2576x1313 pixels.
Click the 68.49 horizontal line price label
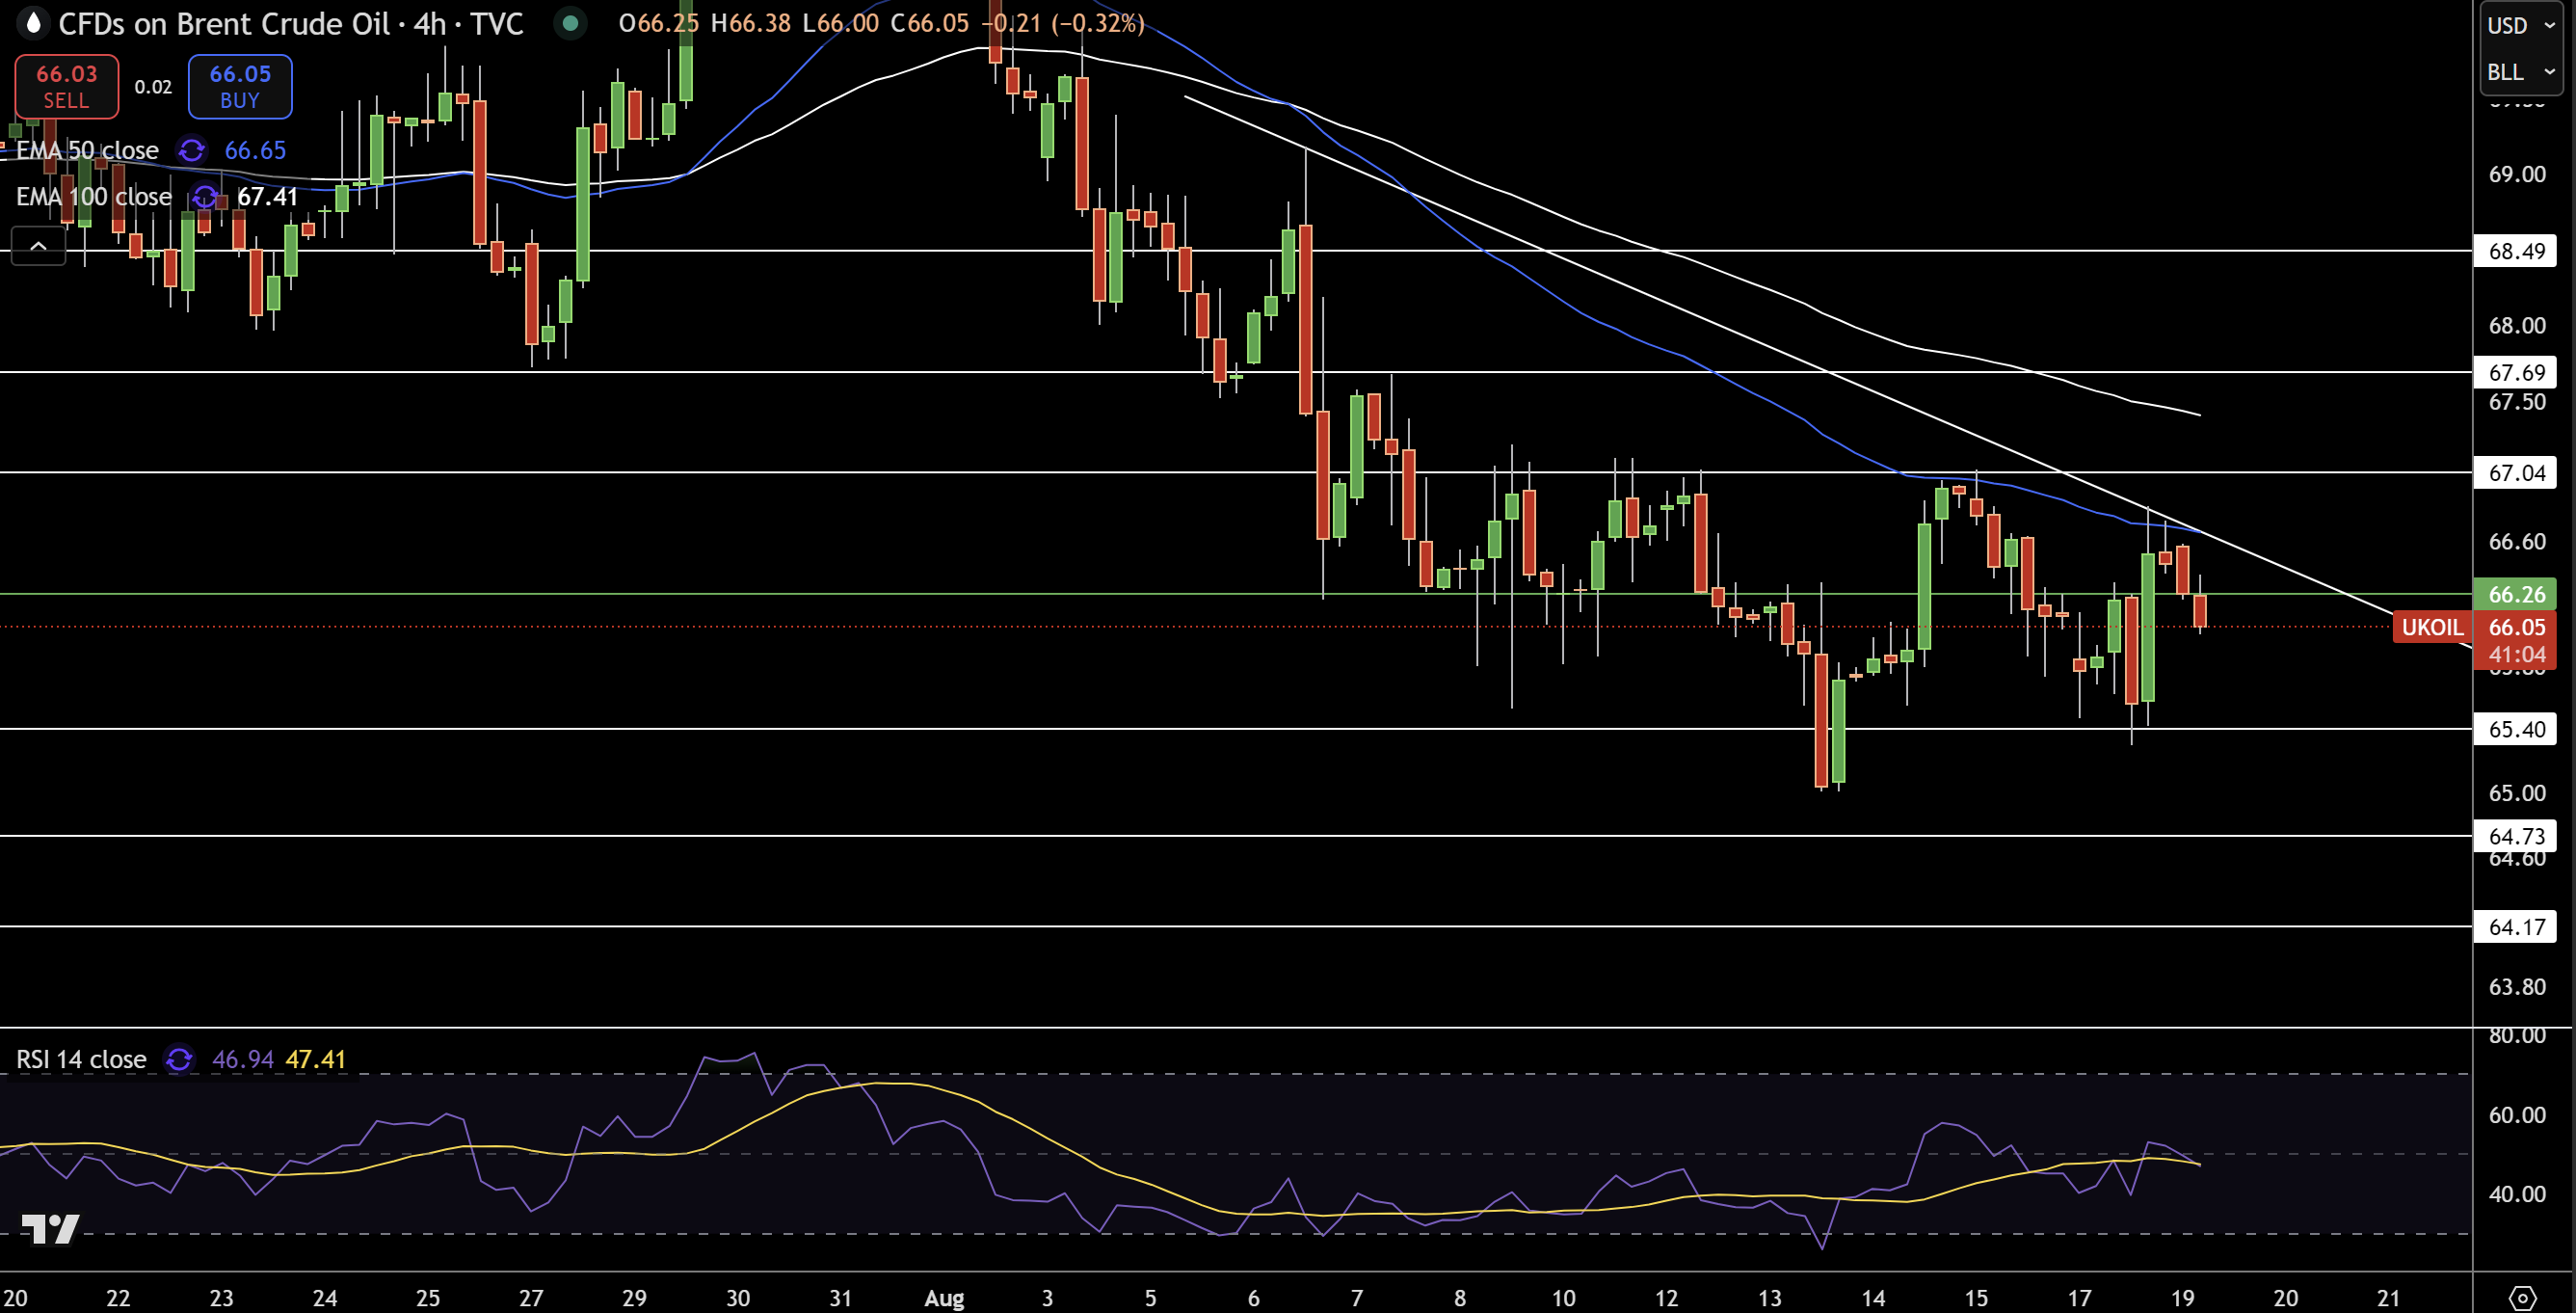click(2515, 251)
